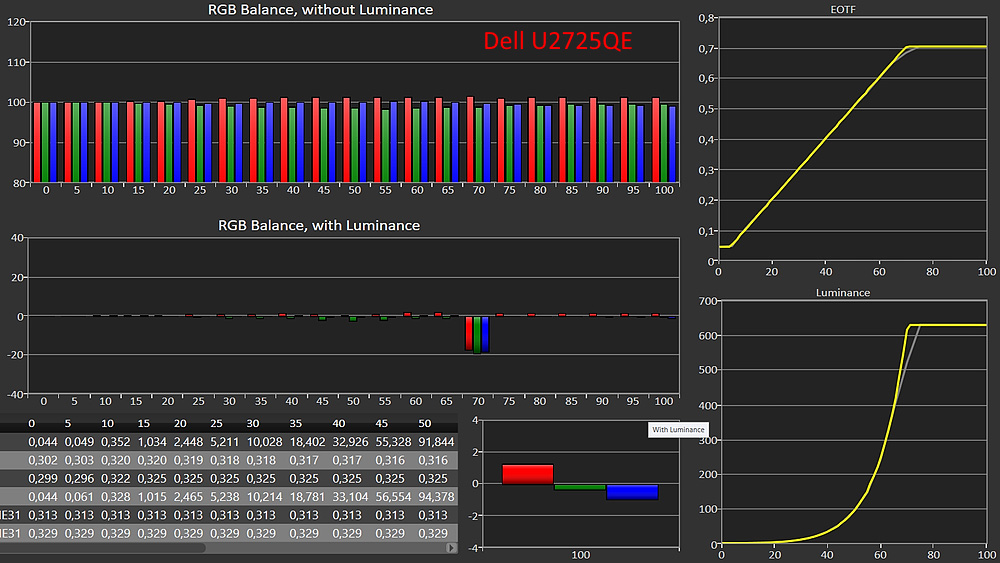Pick the "33,104" table cell
The height and width of the screenshot is (563, 1000).
pos(350,497)
